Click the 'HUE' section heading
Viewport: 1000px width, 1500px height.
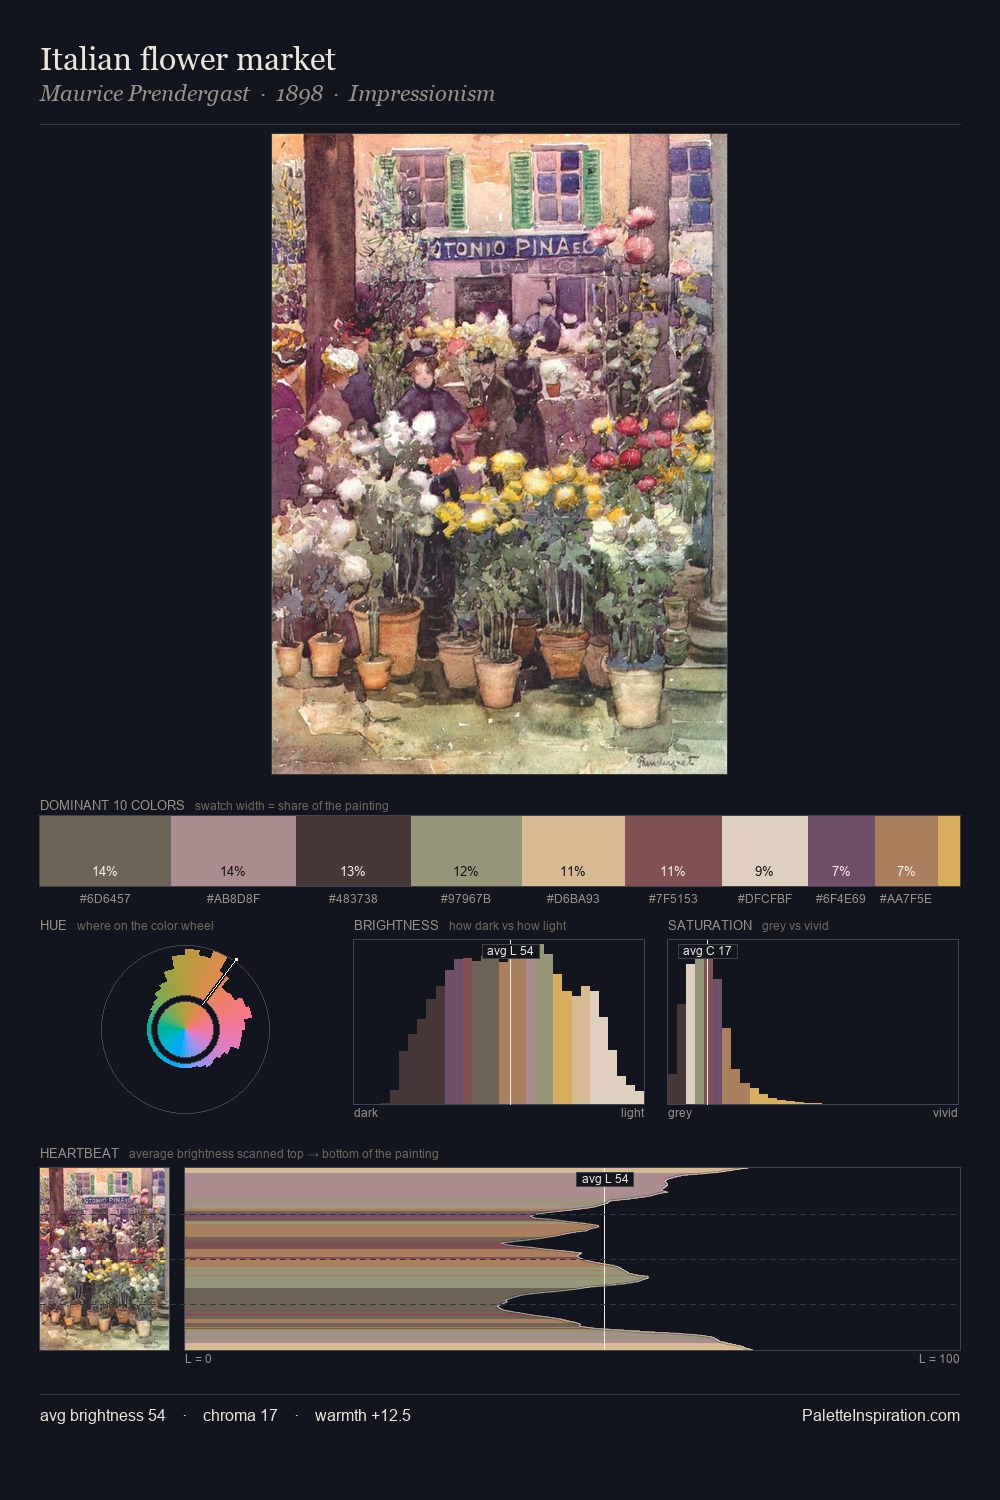(53, 925)
